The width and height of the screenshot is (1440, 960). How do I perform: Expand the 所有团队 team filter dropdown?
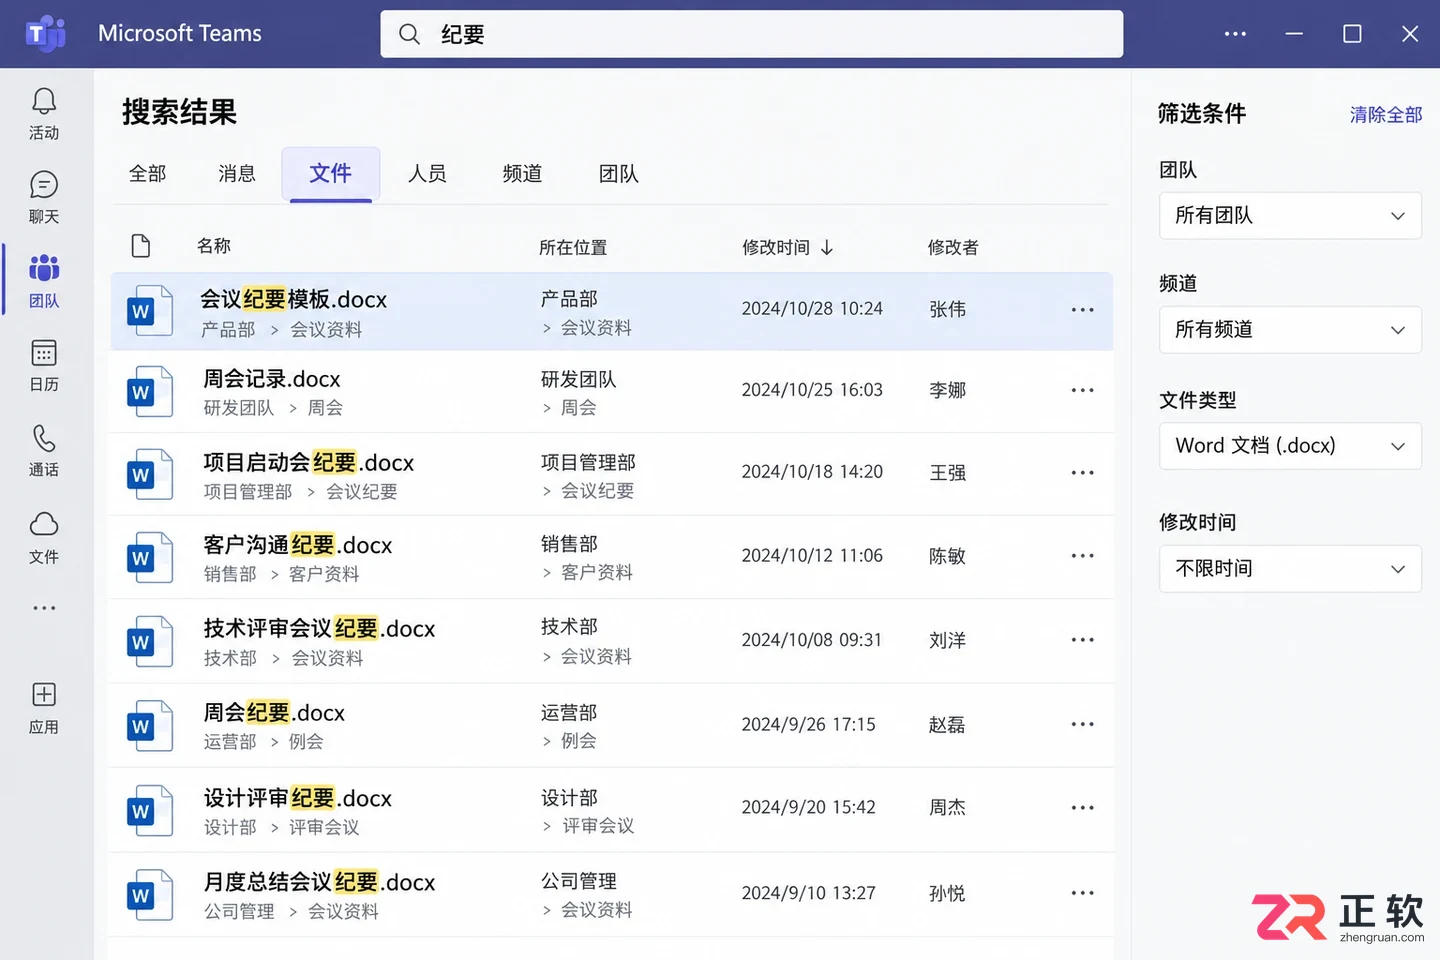point(1290,216)
